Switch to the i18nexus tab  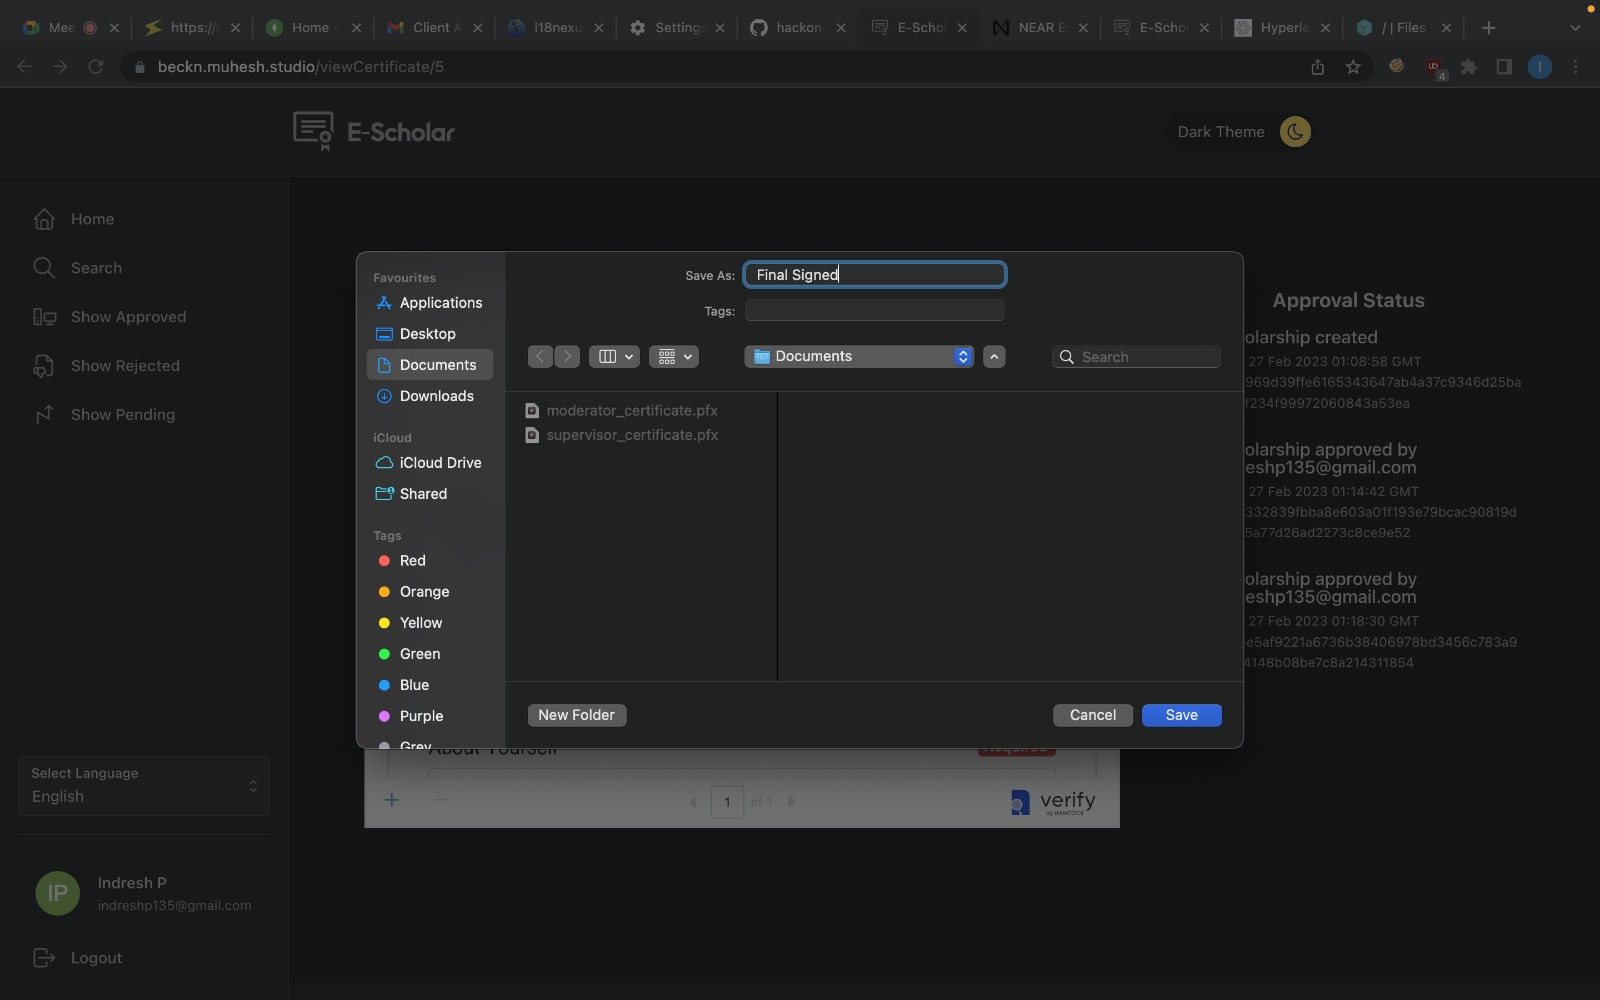556,28
